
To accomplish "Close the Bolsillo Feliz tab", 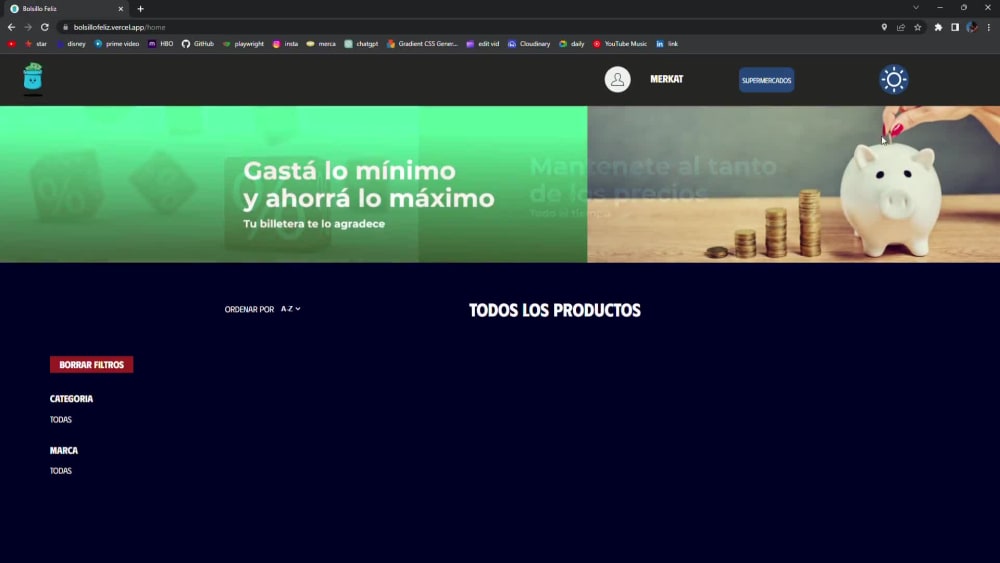I will [x=121, y=9].
